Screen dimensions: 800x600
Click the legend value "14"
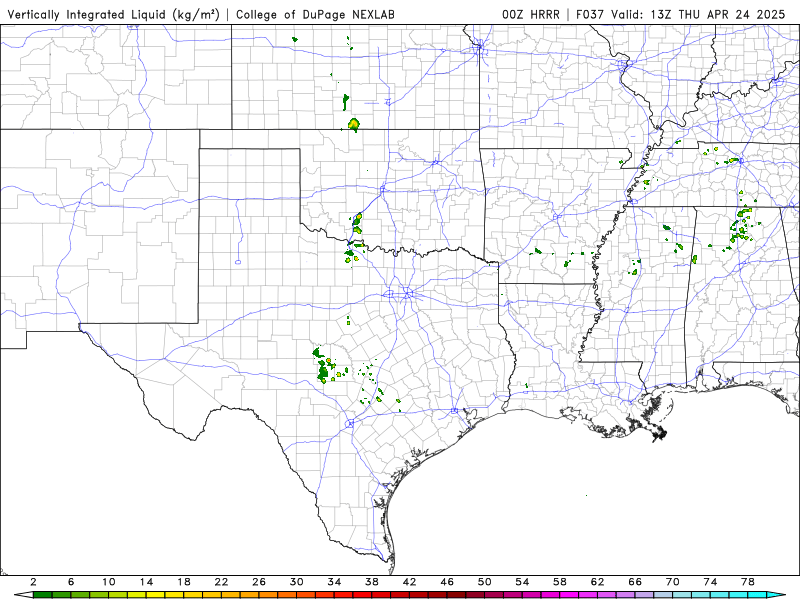(146, 582)
